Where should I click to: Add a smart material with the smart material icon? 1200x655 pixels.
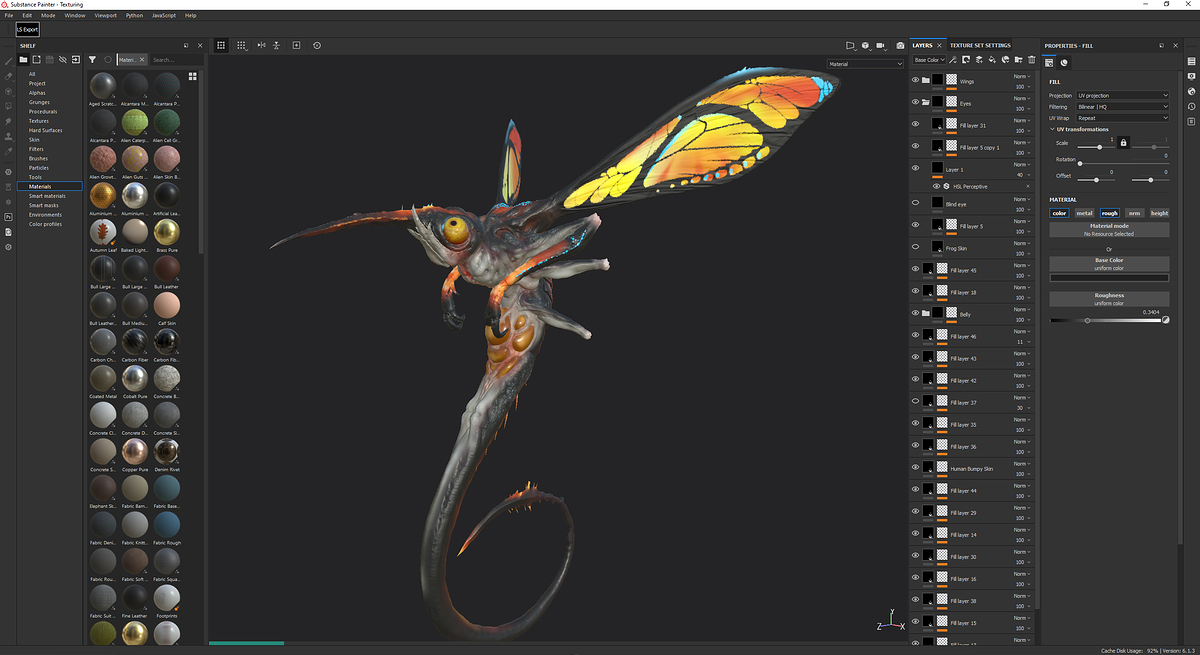(x=1006, y=61)
